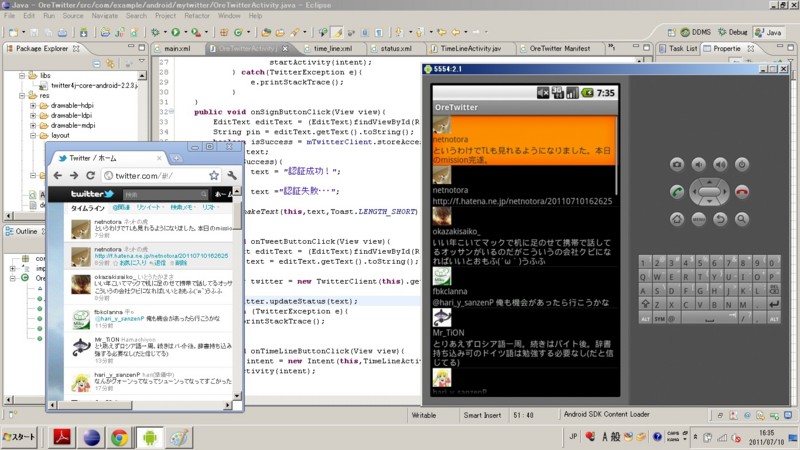
Task: Click the Print icon in Eclipse toolbar
Action: click(62, 32)
